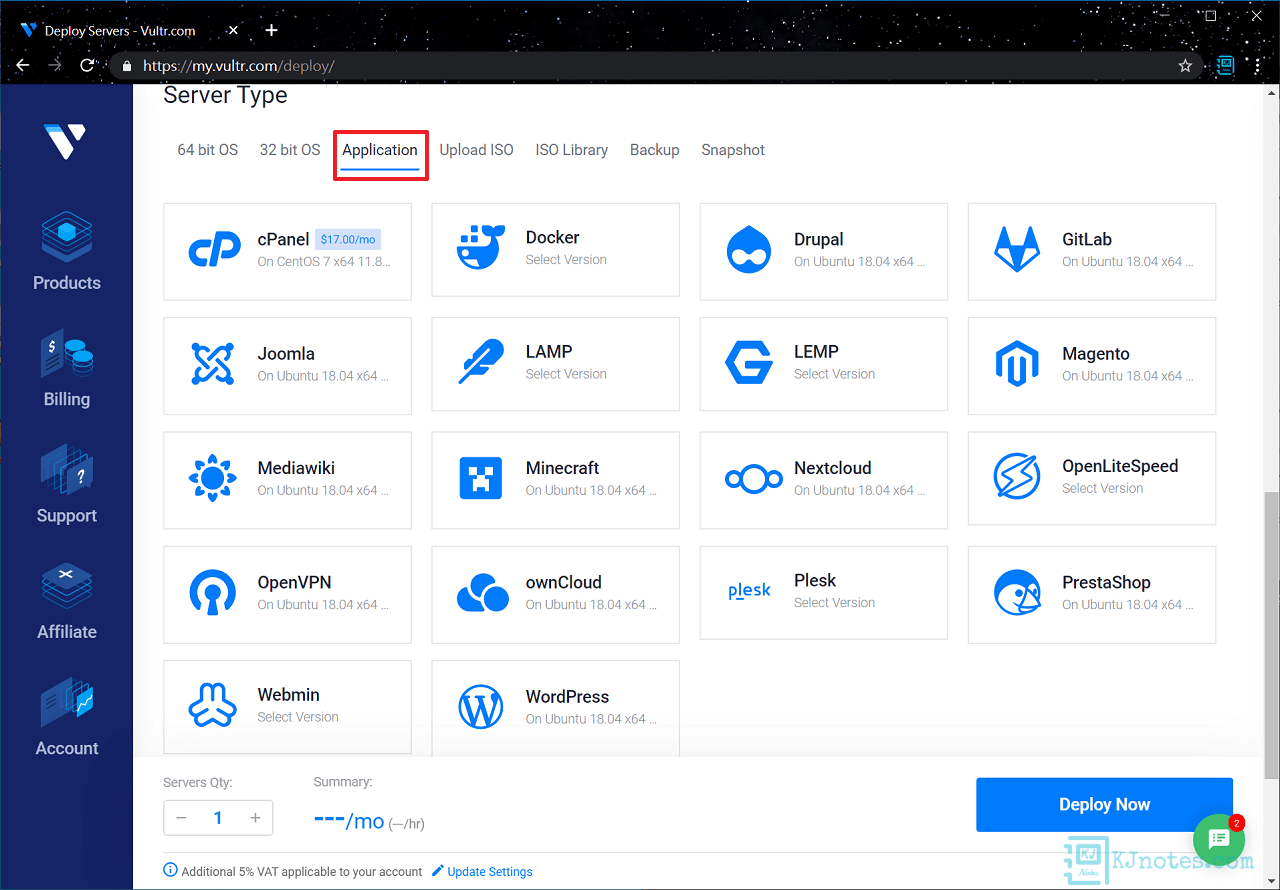The width and height of the screenshot is (1280, 890).
Task: Select the OpenVPN keyhole icon
Action: (213, 593)
